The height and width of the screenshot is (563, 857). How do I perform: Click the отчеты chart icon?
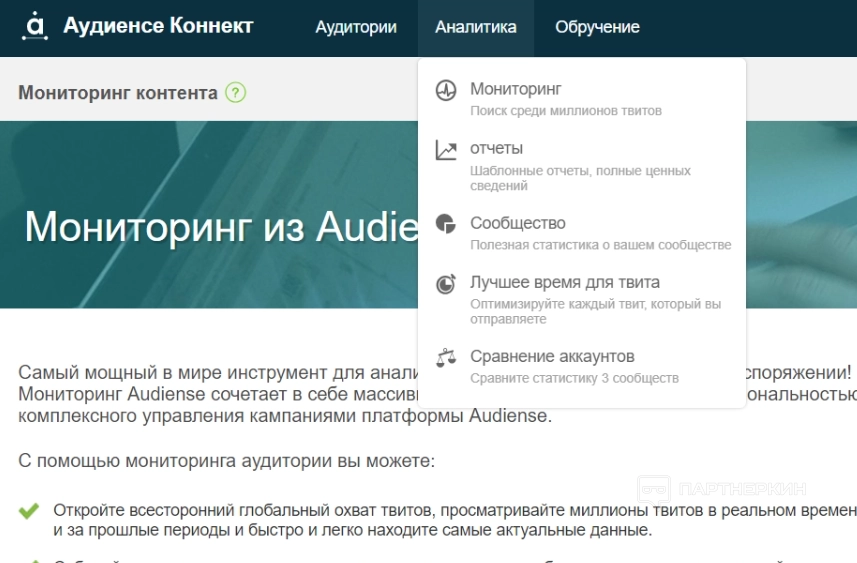tap(445, 150)
